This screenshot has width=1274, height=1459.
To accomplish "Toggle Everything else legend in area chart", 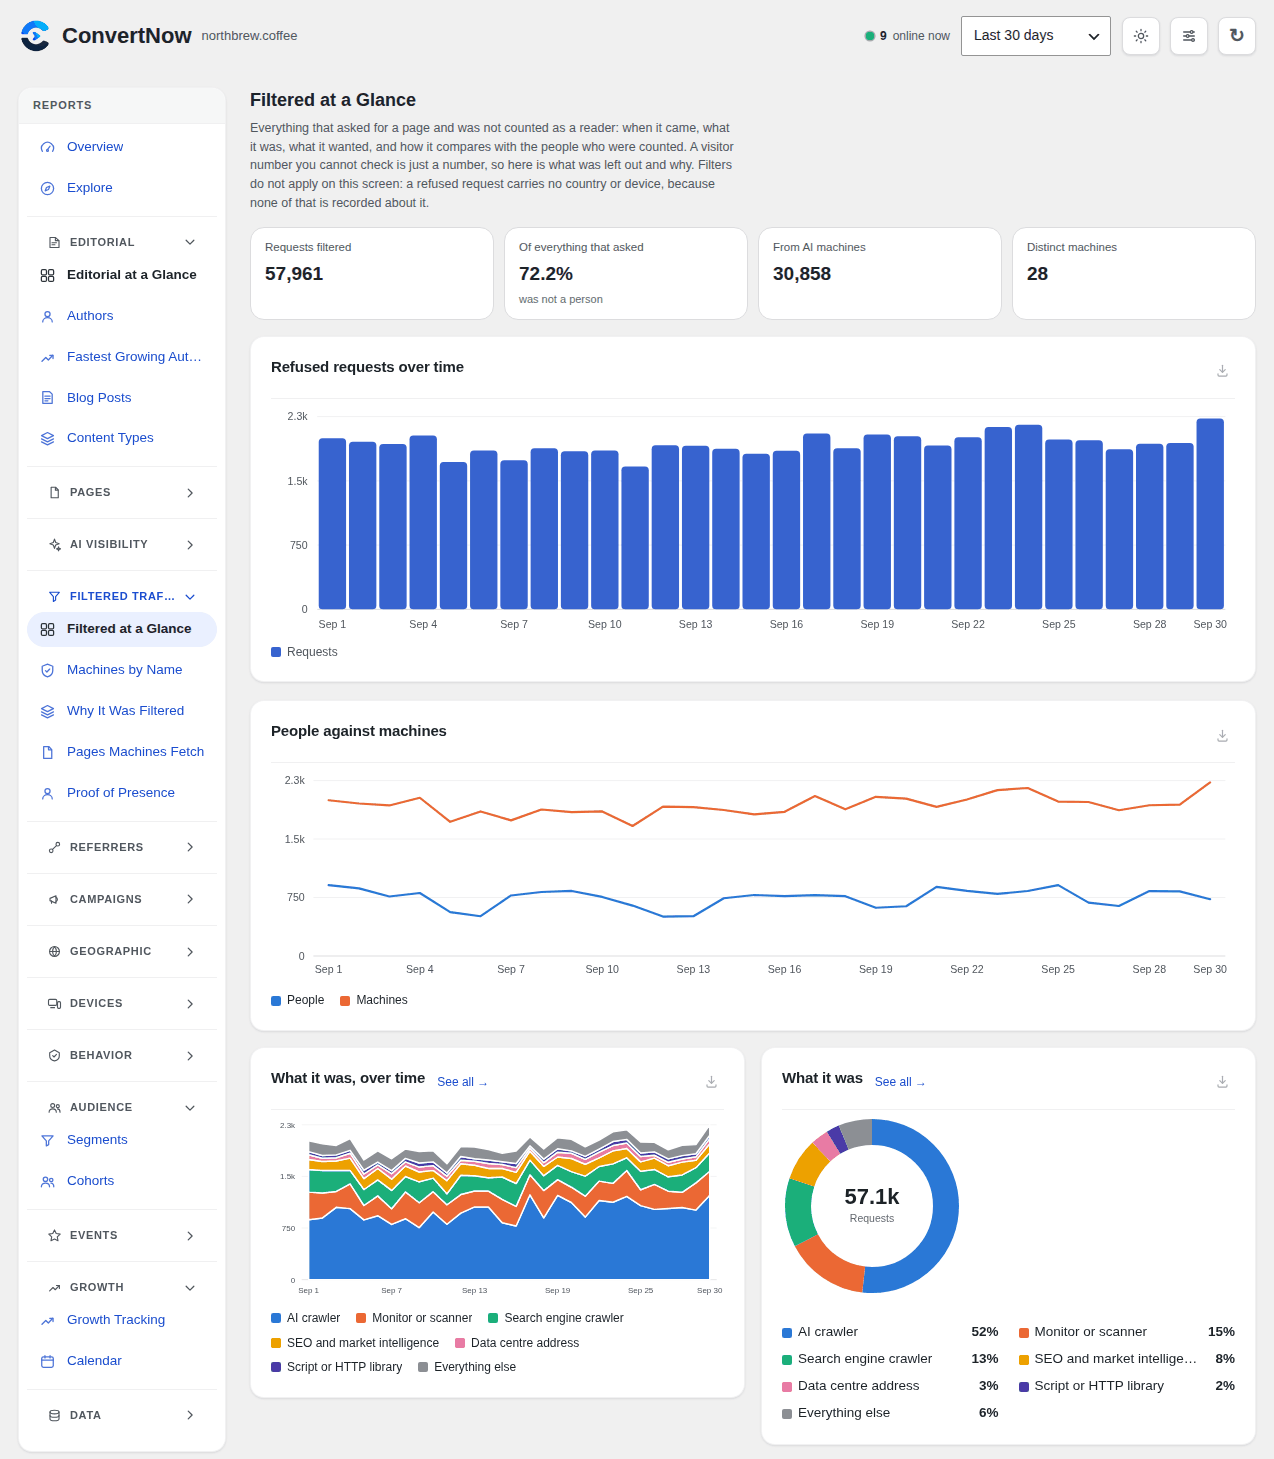I will point(467,1367).
